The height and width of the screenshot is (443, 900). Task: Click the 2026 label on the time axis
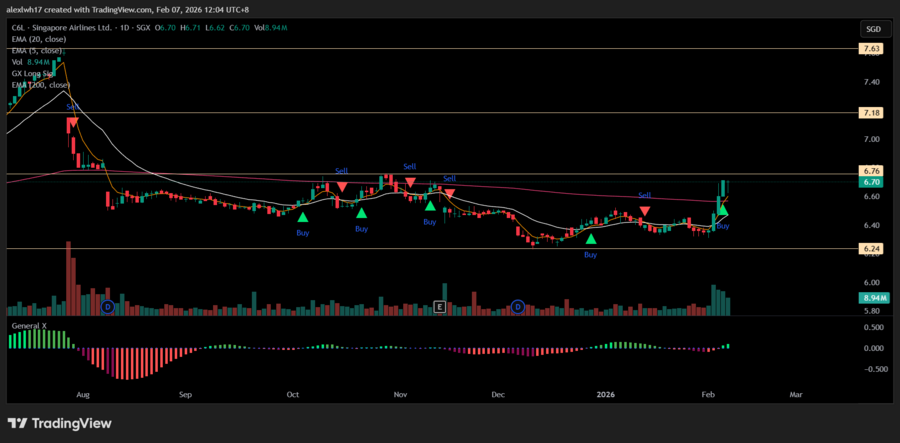(608, 394)
